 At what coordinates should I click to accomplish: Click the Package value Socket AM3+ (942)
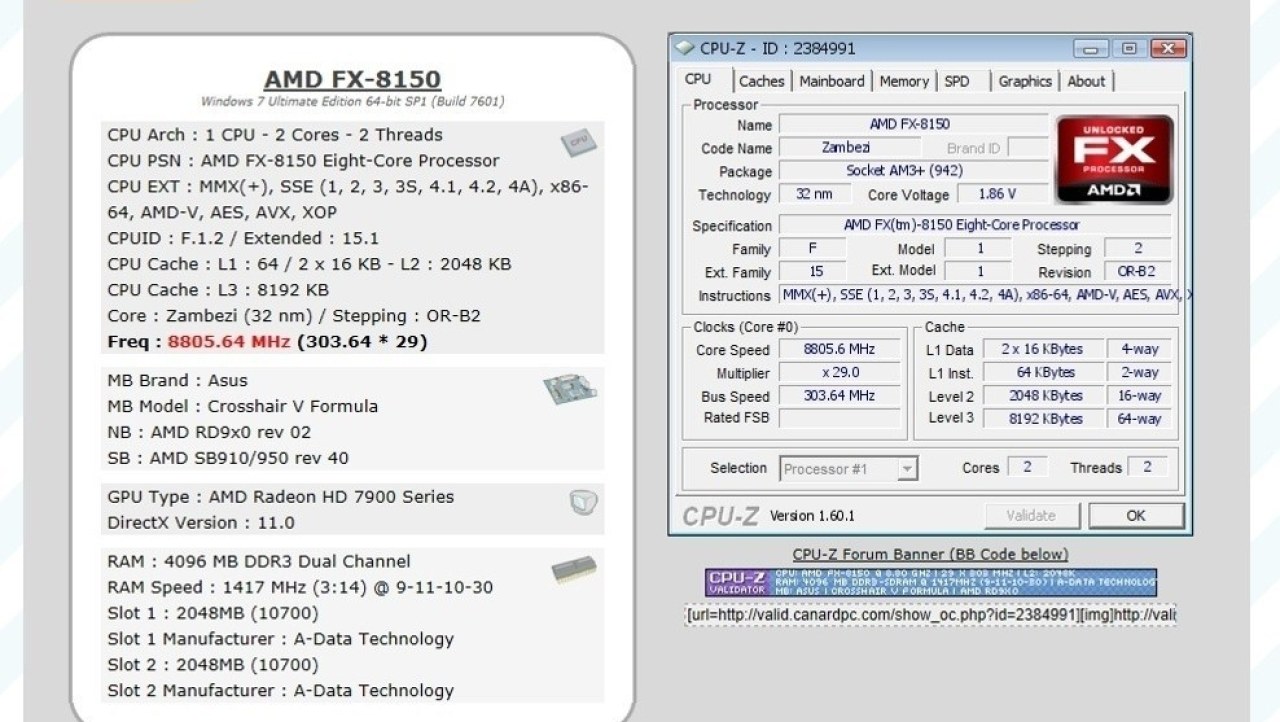tap(905, 171)
